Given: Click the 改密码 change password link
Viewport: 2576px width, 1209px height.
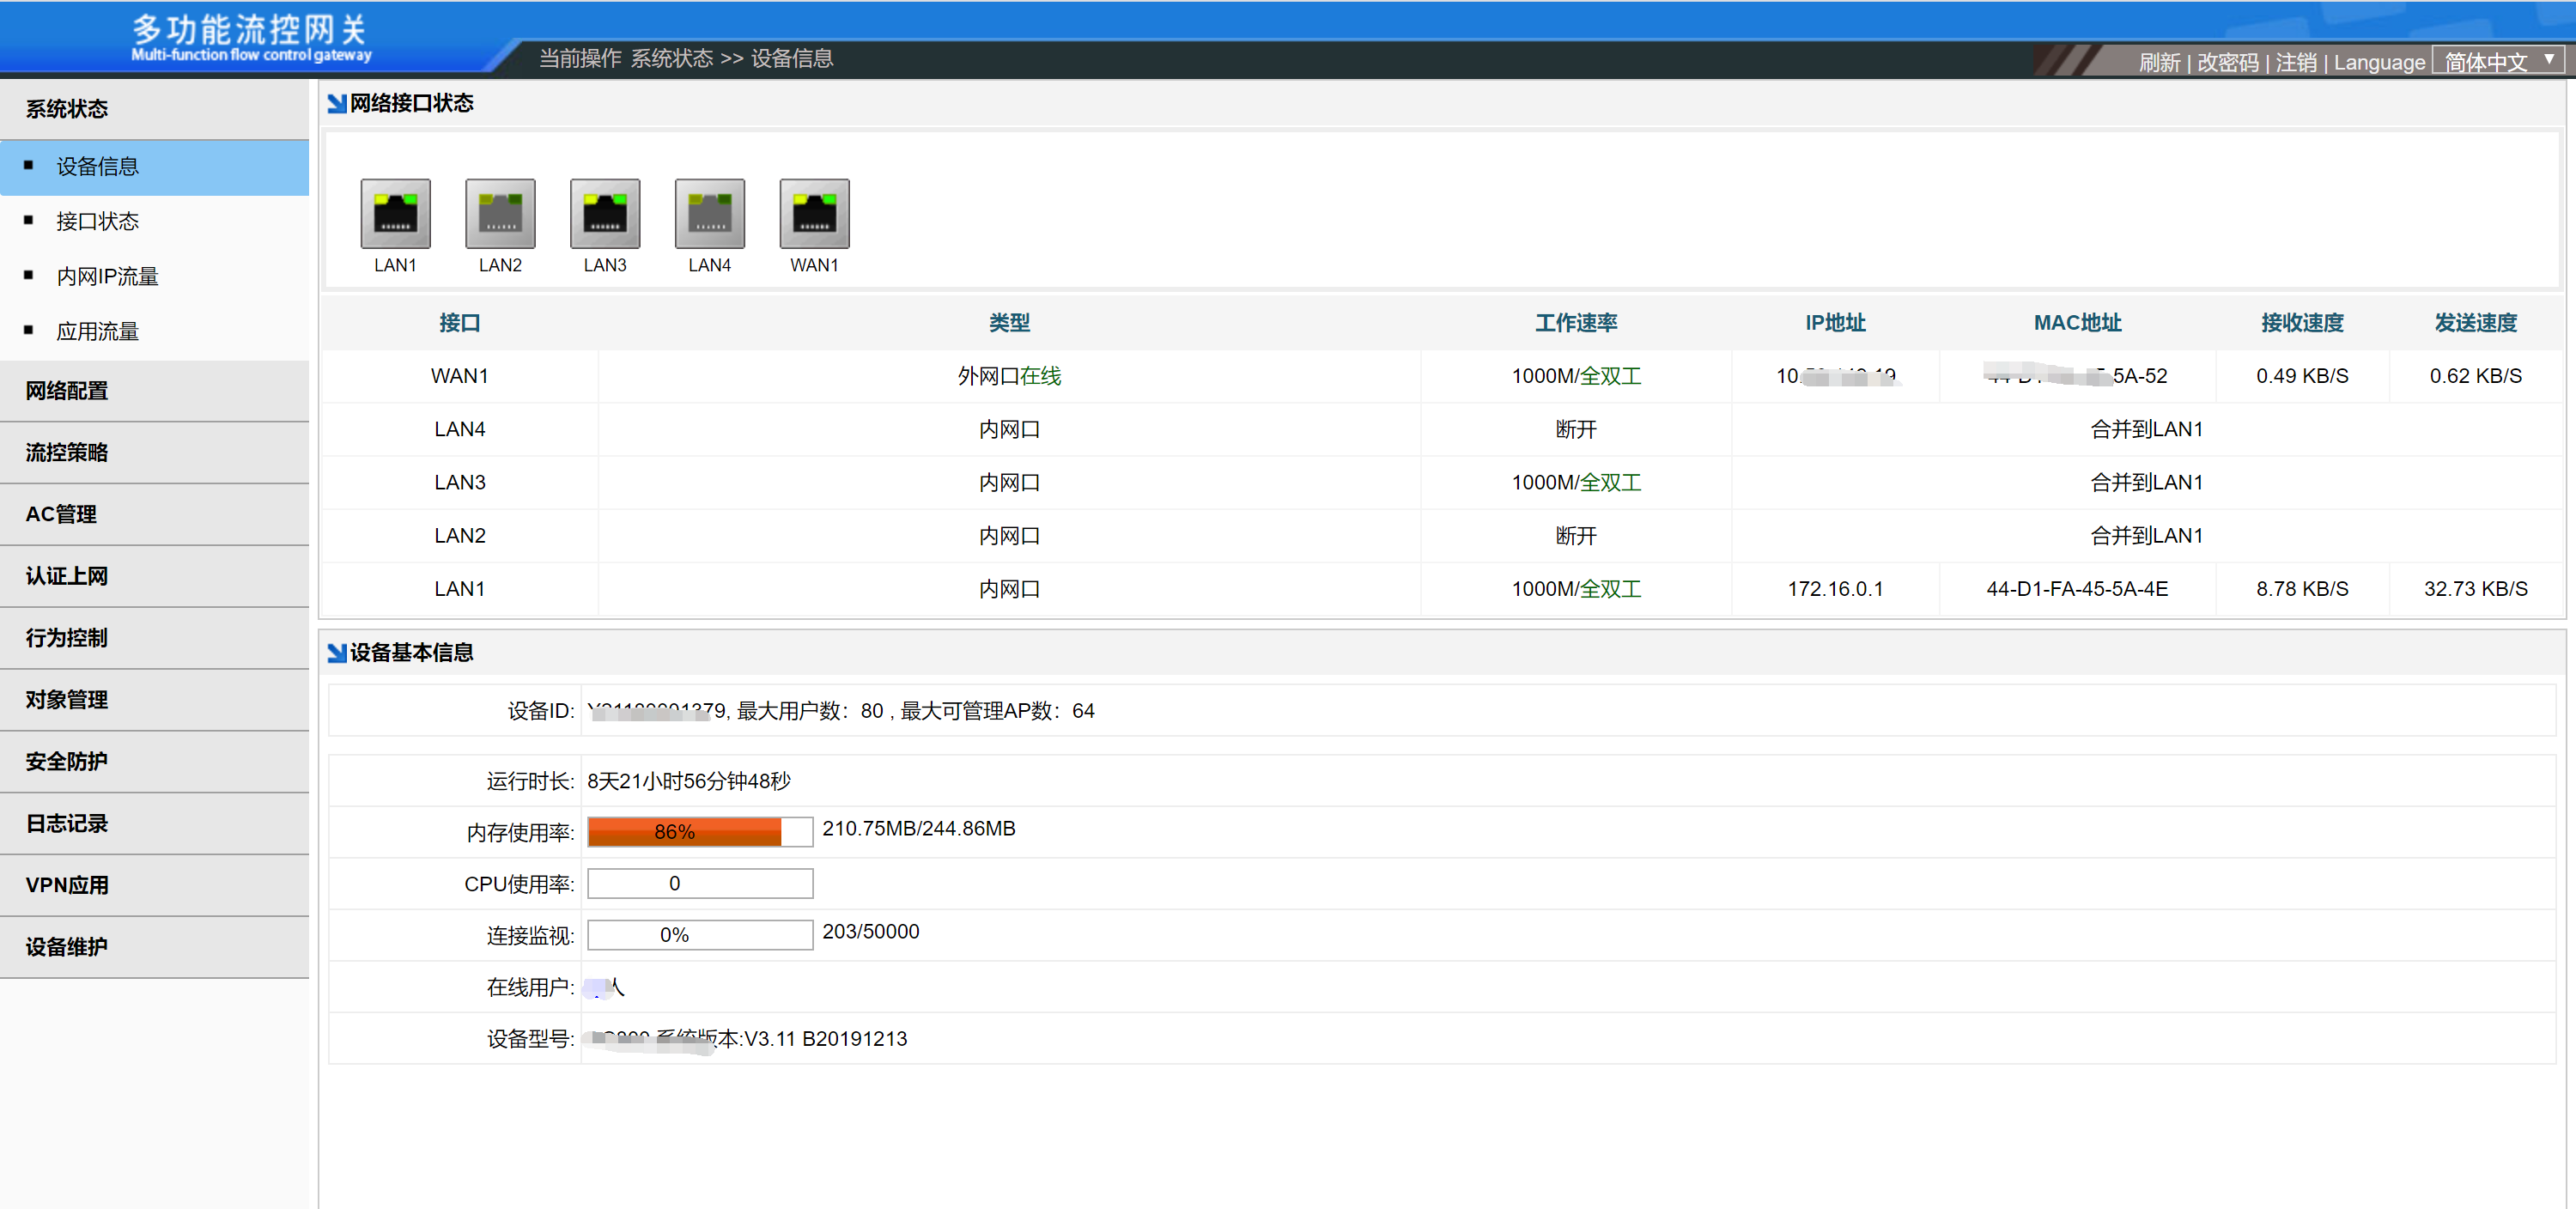Looking at the screenshot, I should coord(2227,63).
